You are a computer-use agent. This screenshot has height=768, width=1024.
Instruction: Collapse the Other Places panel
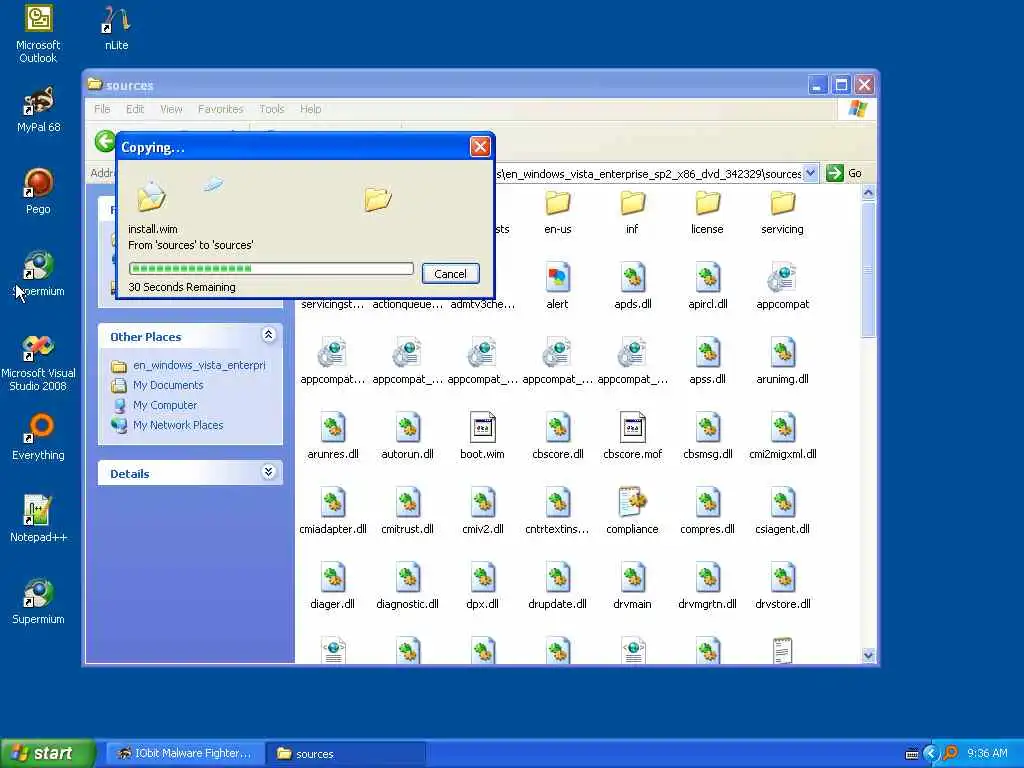268,335
